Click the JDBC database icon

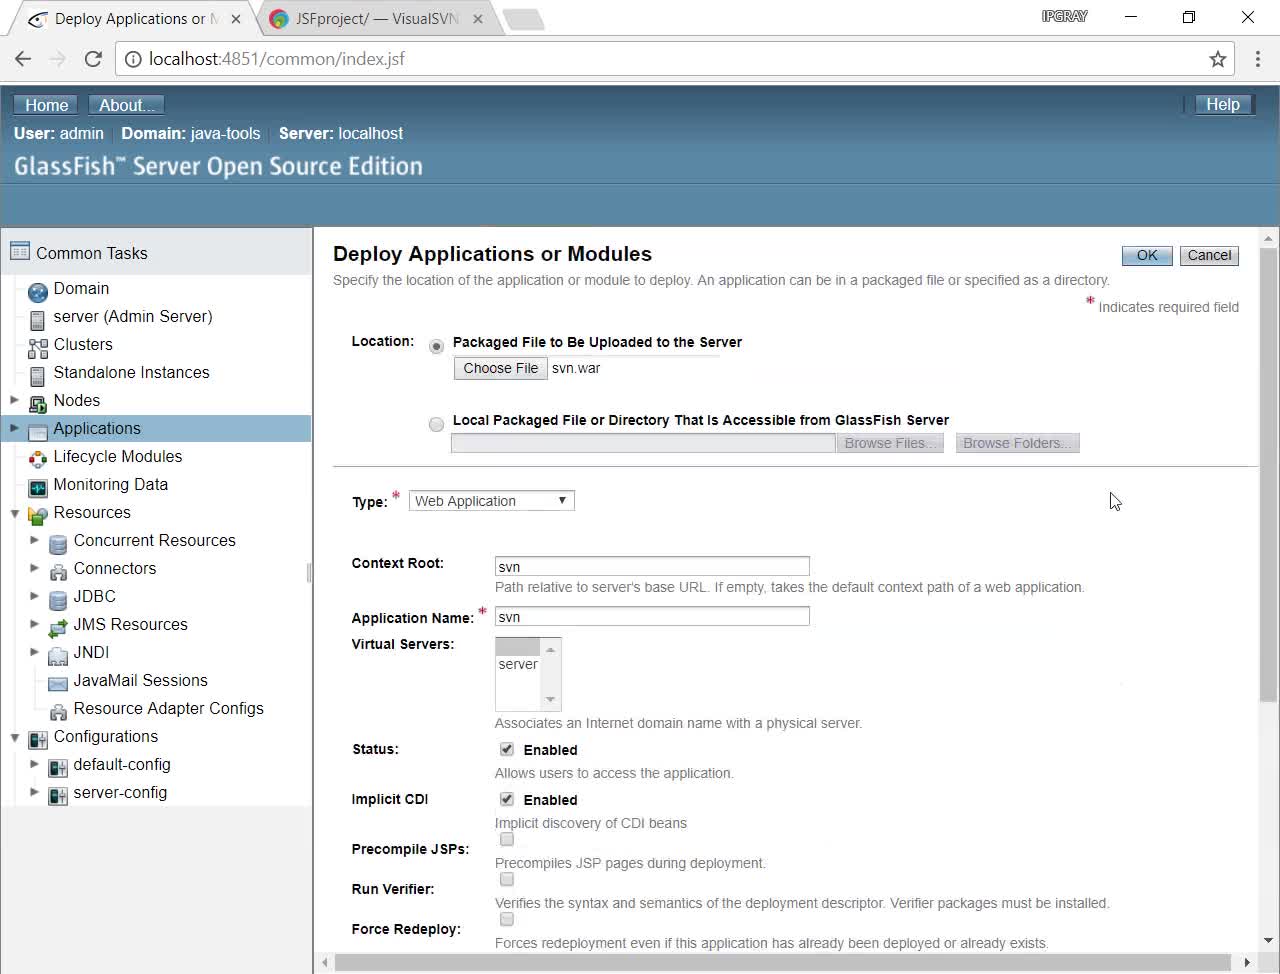58,600
